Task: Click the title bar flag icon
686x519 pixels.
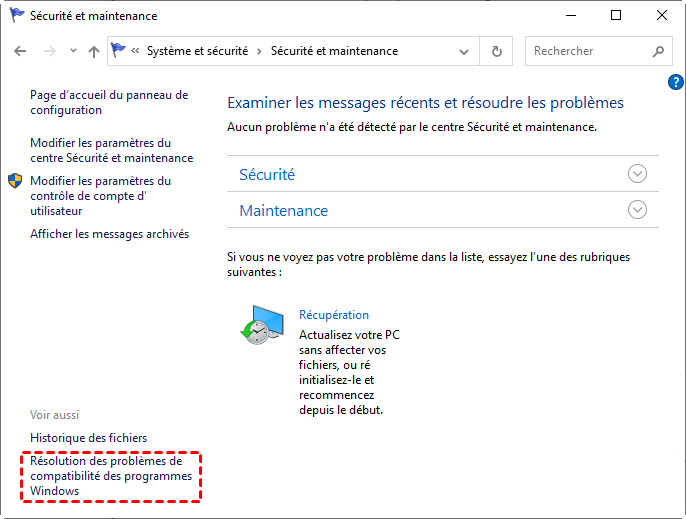Action: pos(17,15)
